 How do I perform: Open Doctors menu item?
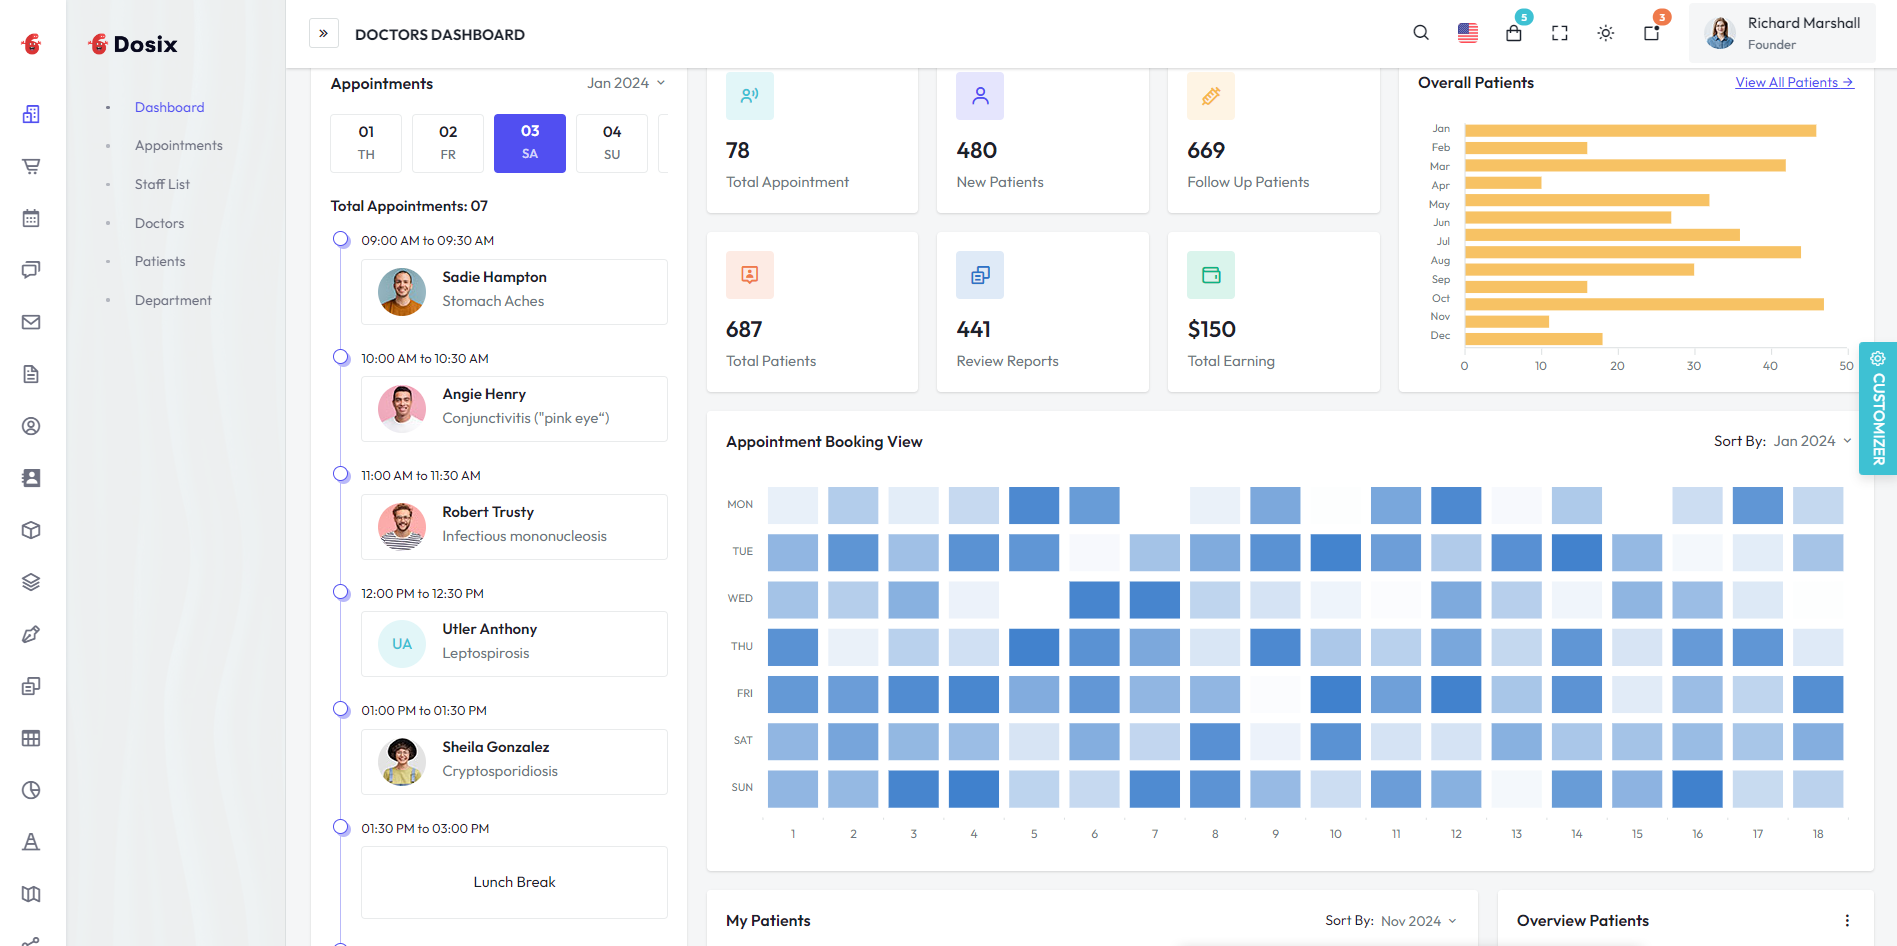(159, 223)
